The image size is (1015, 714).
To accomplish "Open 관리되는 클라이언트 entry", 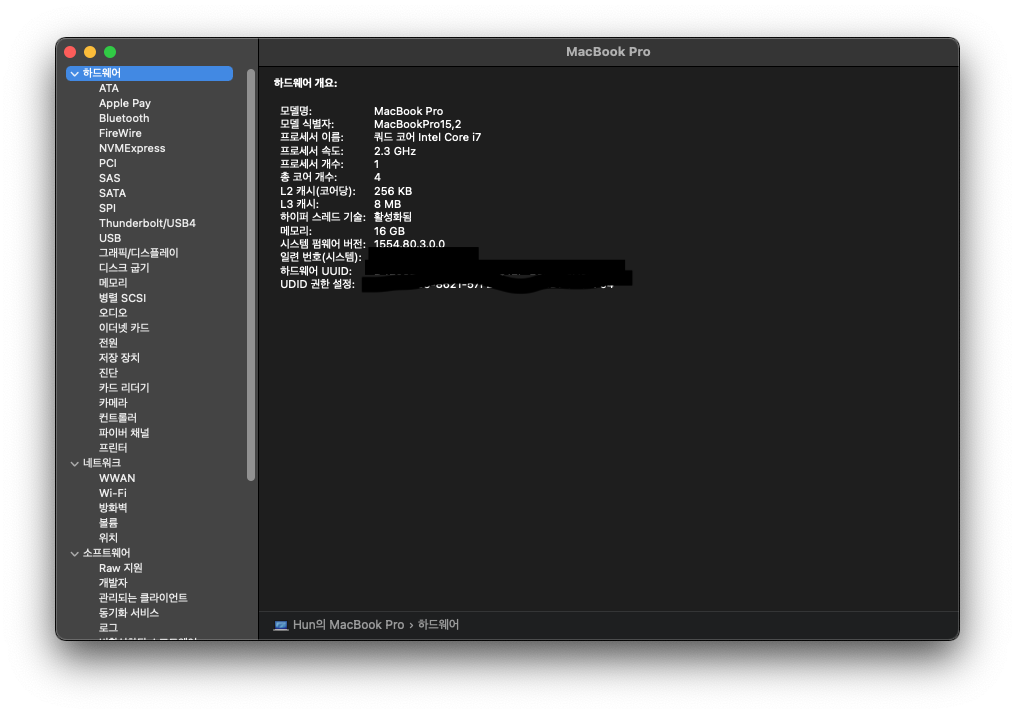I will [143, 597].
